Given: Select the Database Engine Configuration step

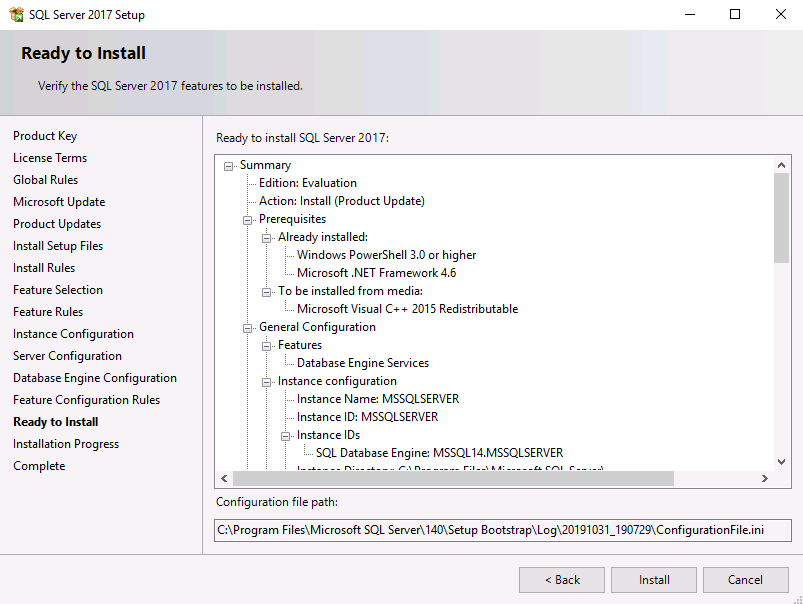Looking at the screenshot, I should tap(95, 378).
